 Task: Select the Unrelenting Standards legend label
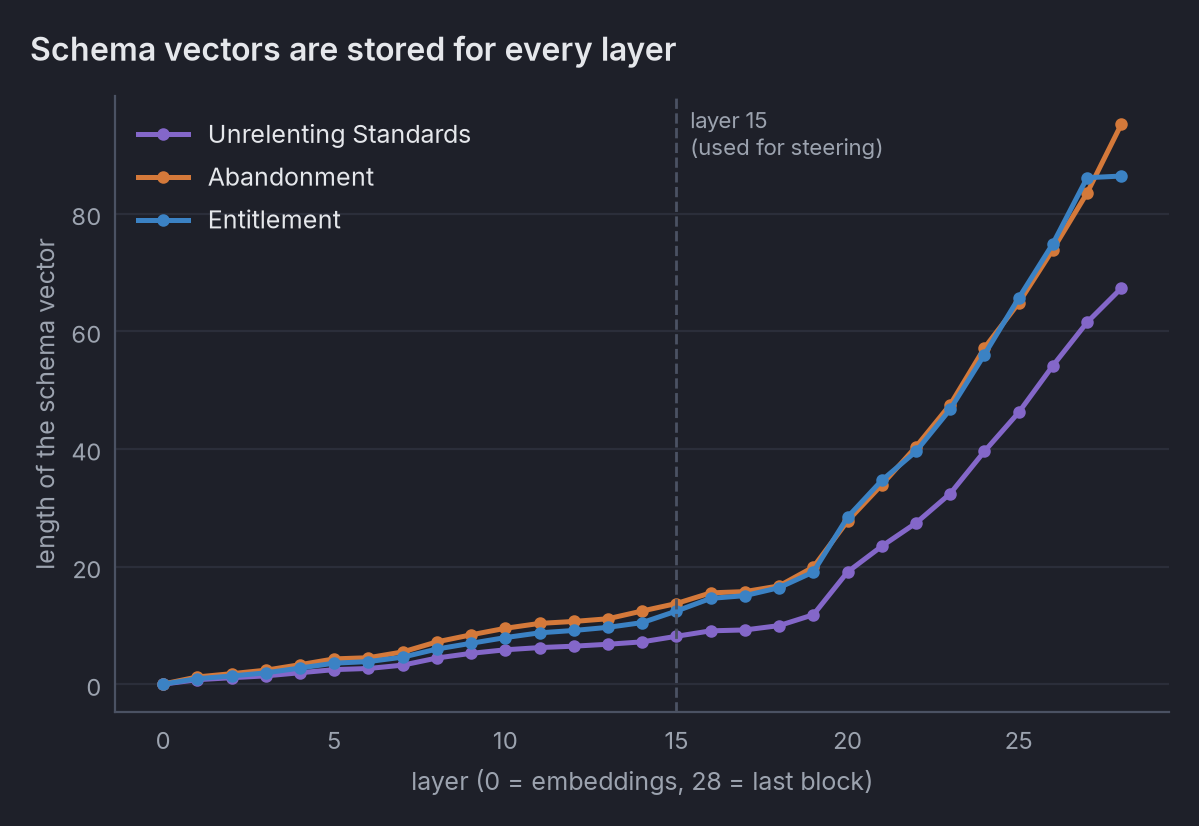[339, 135]
